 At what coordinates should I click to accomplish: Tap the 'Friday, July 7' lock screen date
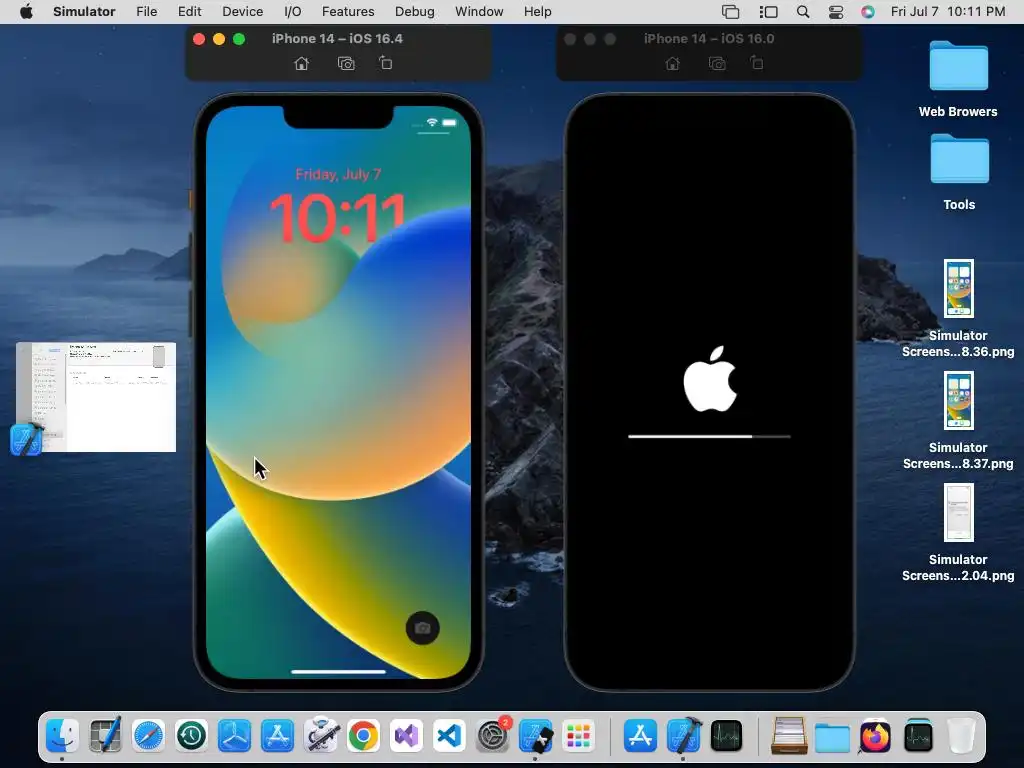[338, 174]
